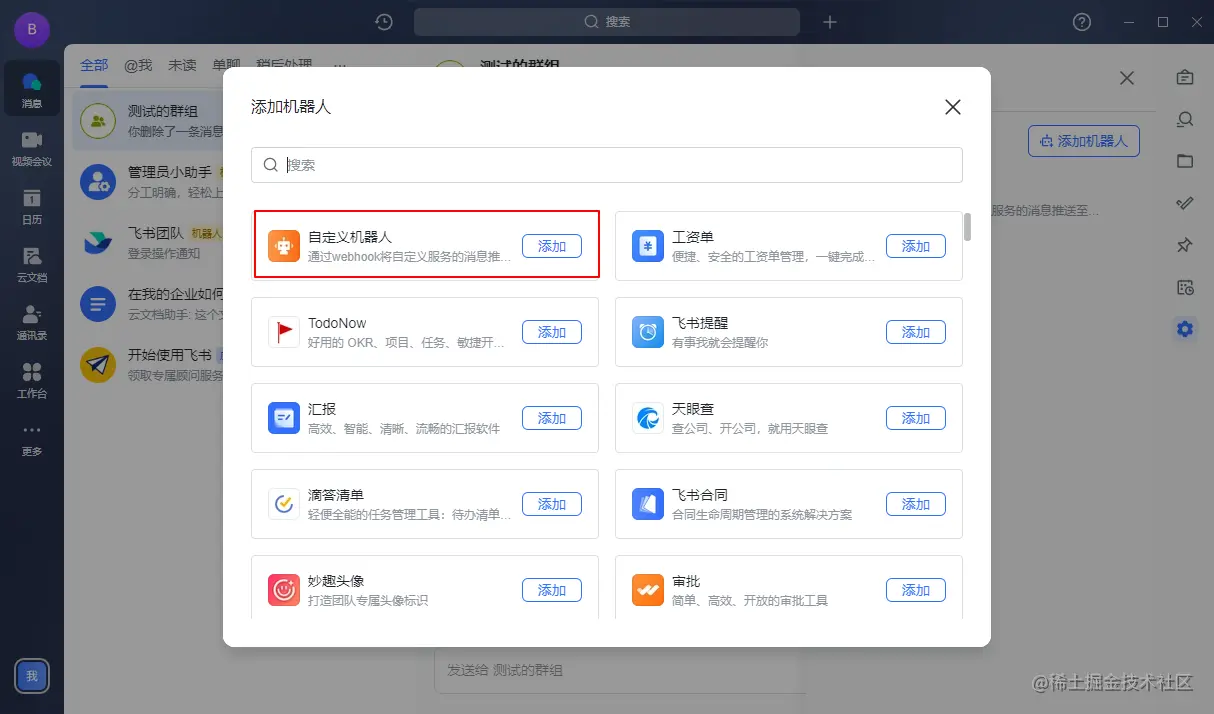Click the 自定义机器人 title text
The height and width of the screenshot is (714, 1214).
coord(350,237)
